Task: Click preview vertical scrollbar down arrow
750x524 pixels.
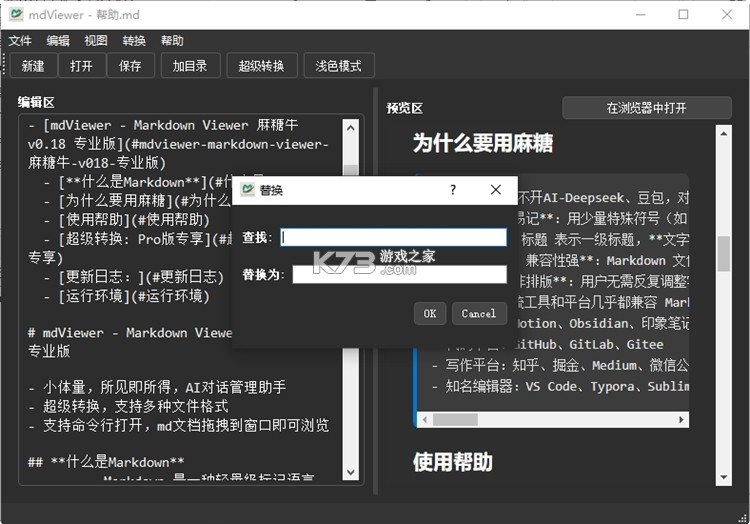Action: click(724, 477)
